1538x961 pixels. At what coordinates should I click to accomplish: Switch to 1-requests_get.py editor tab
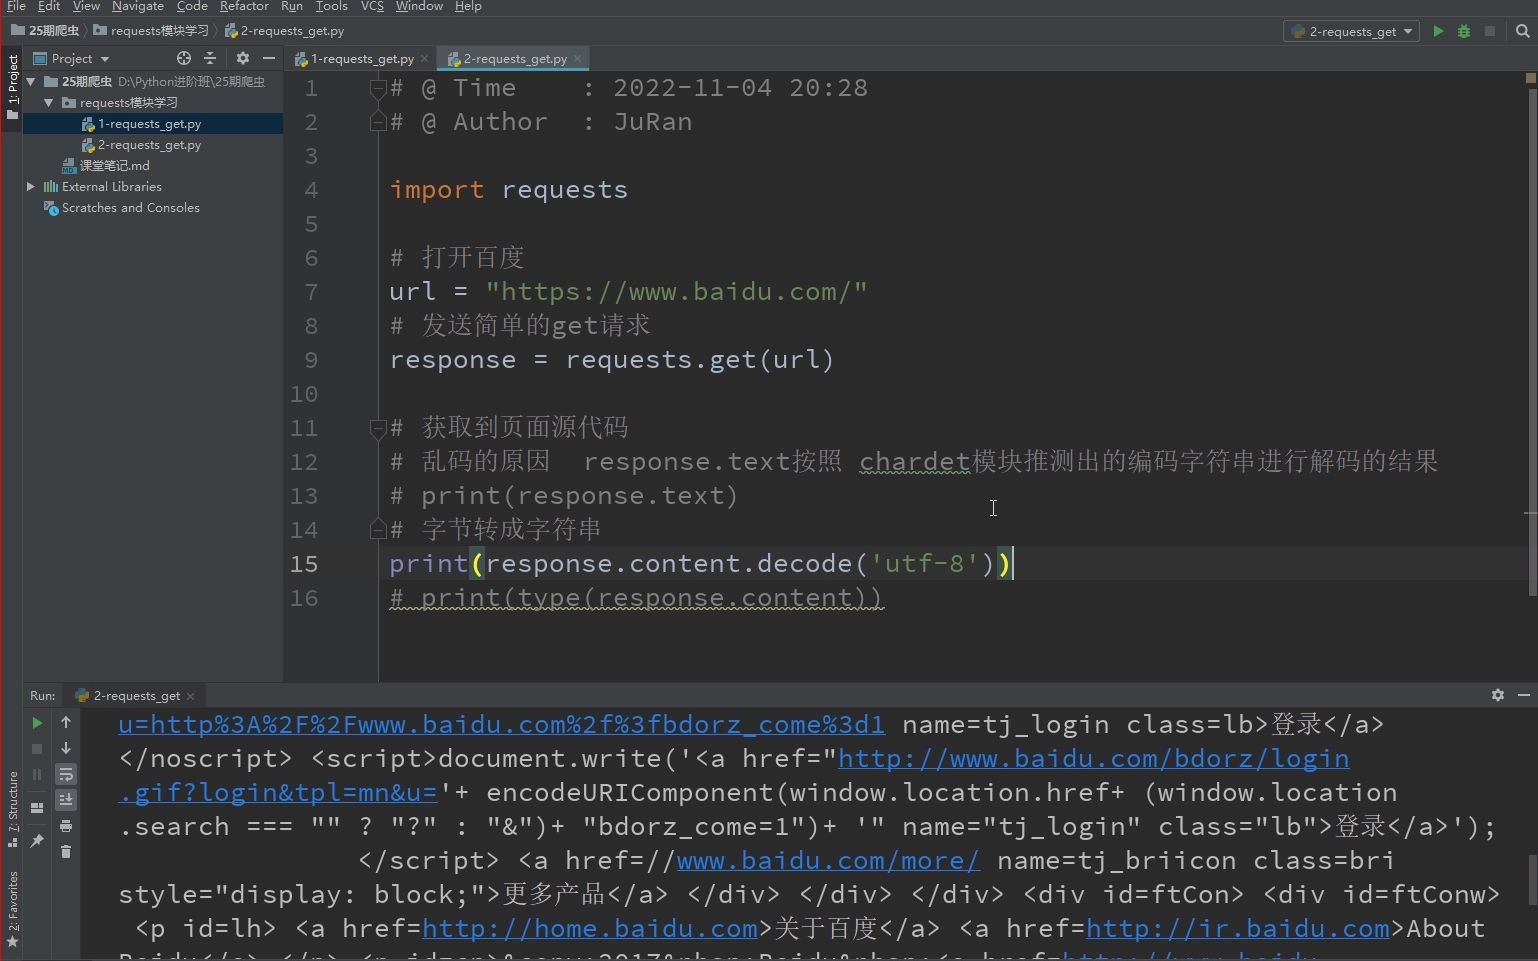click(362, 59)
